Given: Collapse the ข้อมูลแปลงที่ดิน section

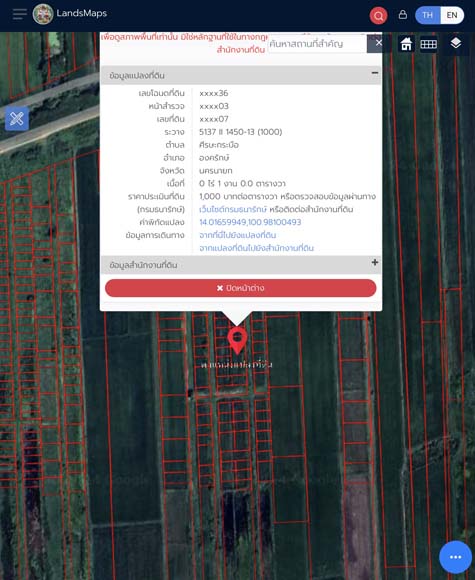Looking at the screenshot, I should click(375, 73).
